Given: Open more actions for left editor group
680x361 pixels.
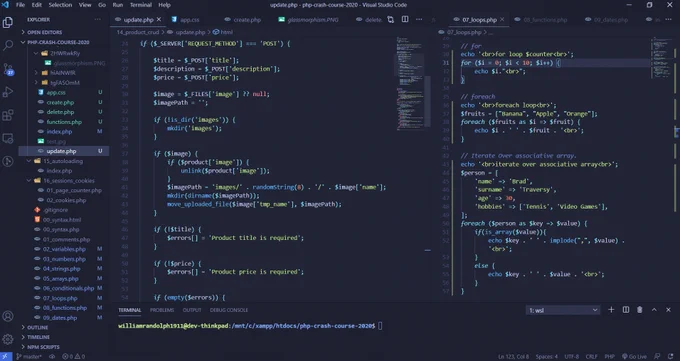Looking at the screenshot, I should click(x=419, y=20).
